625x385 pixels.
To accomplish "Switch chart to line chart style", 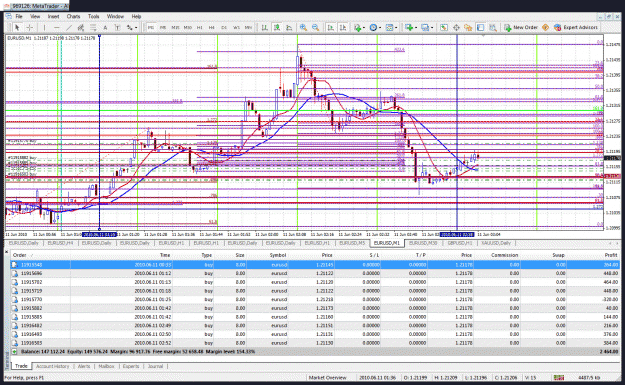I will click(289, 28).
